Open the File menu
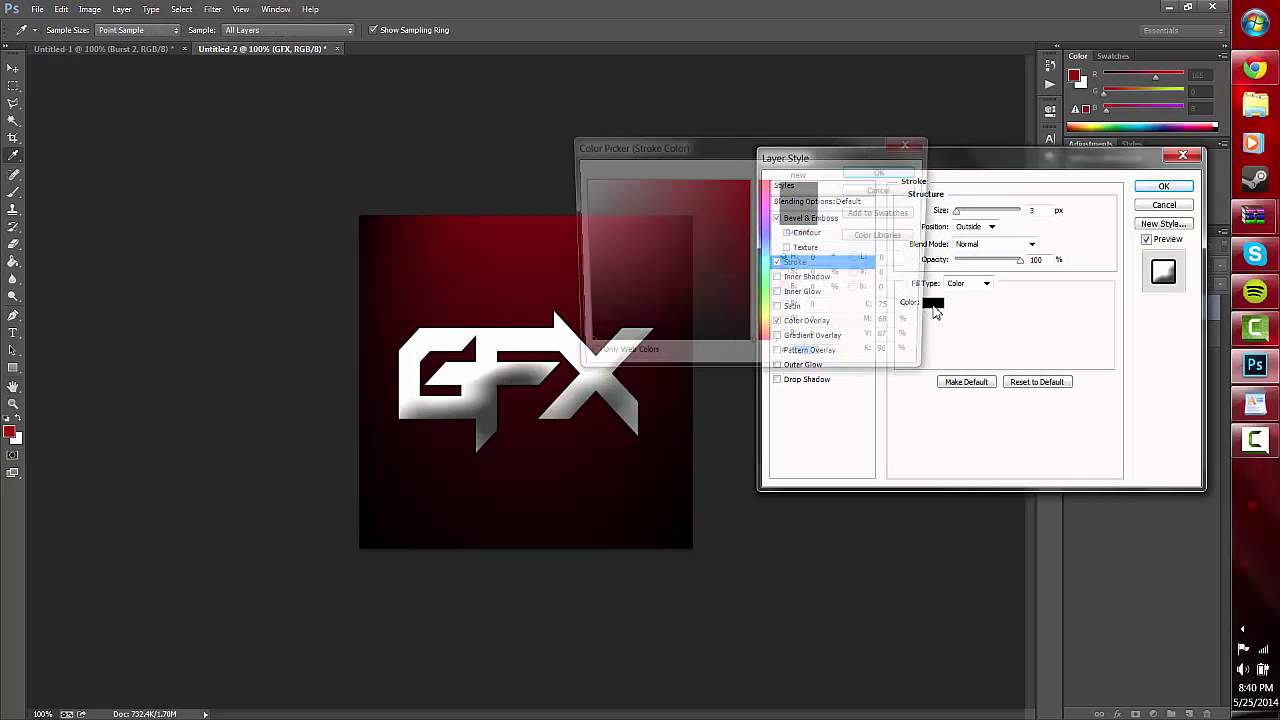Screen dimensions: 1280x720 coord(37,9)
